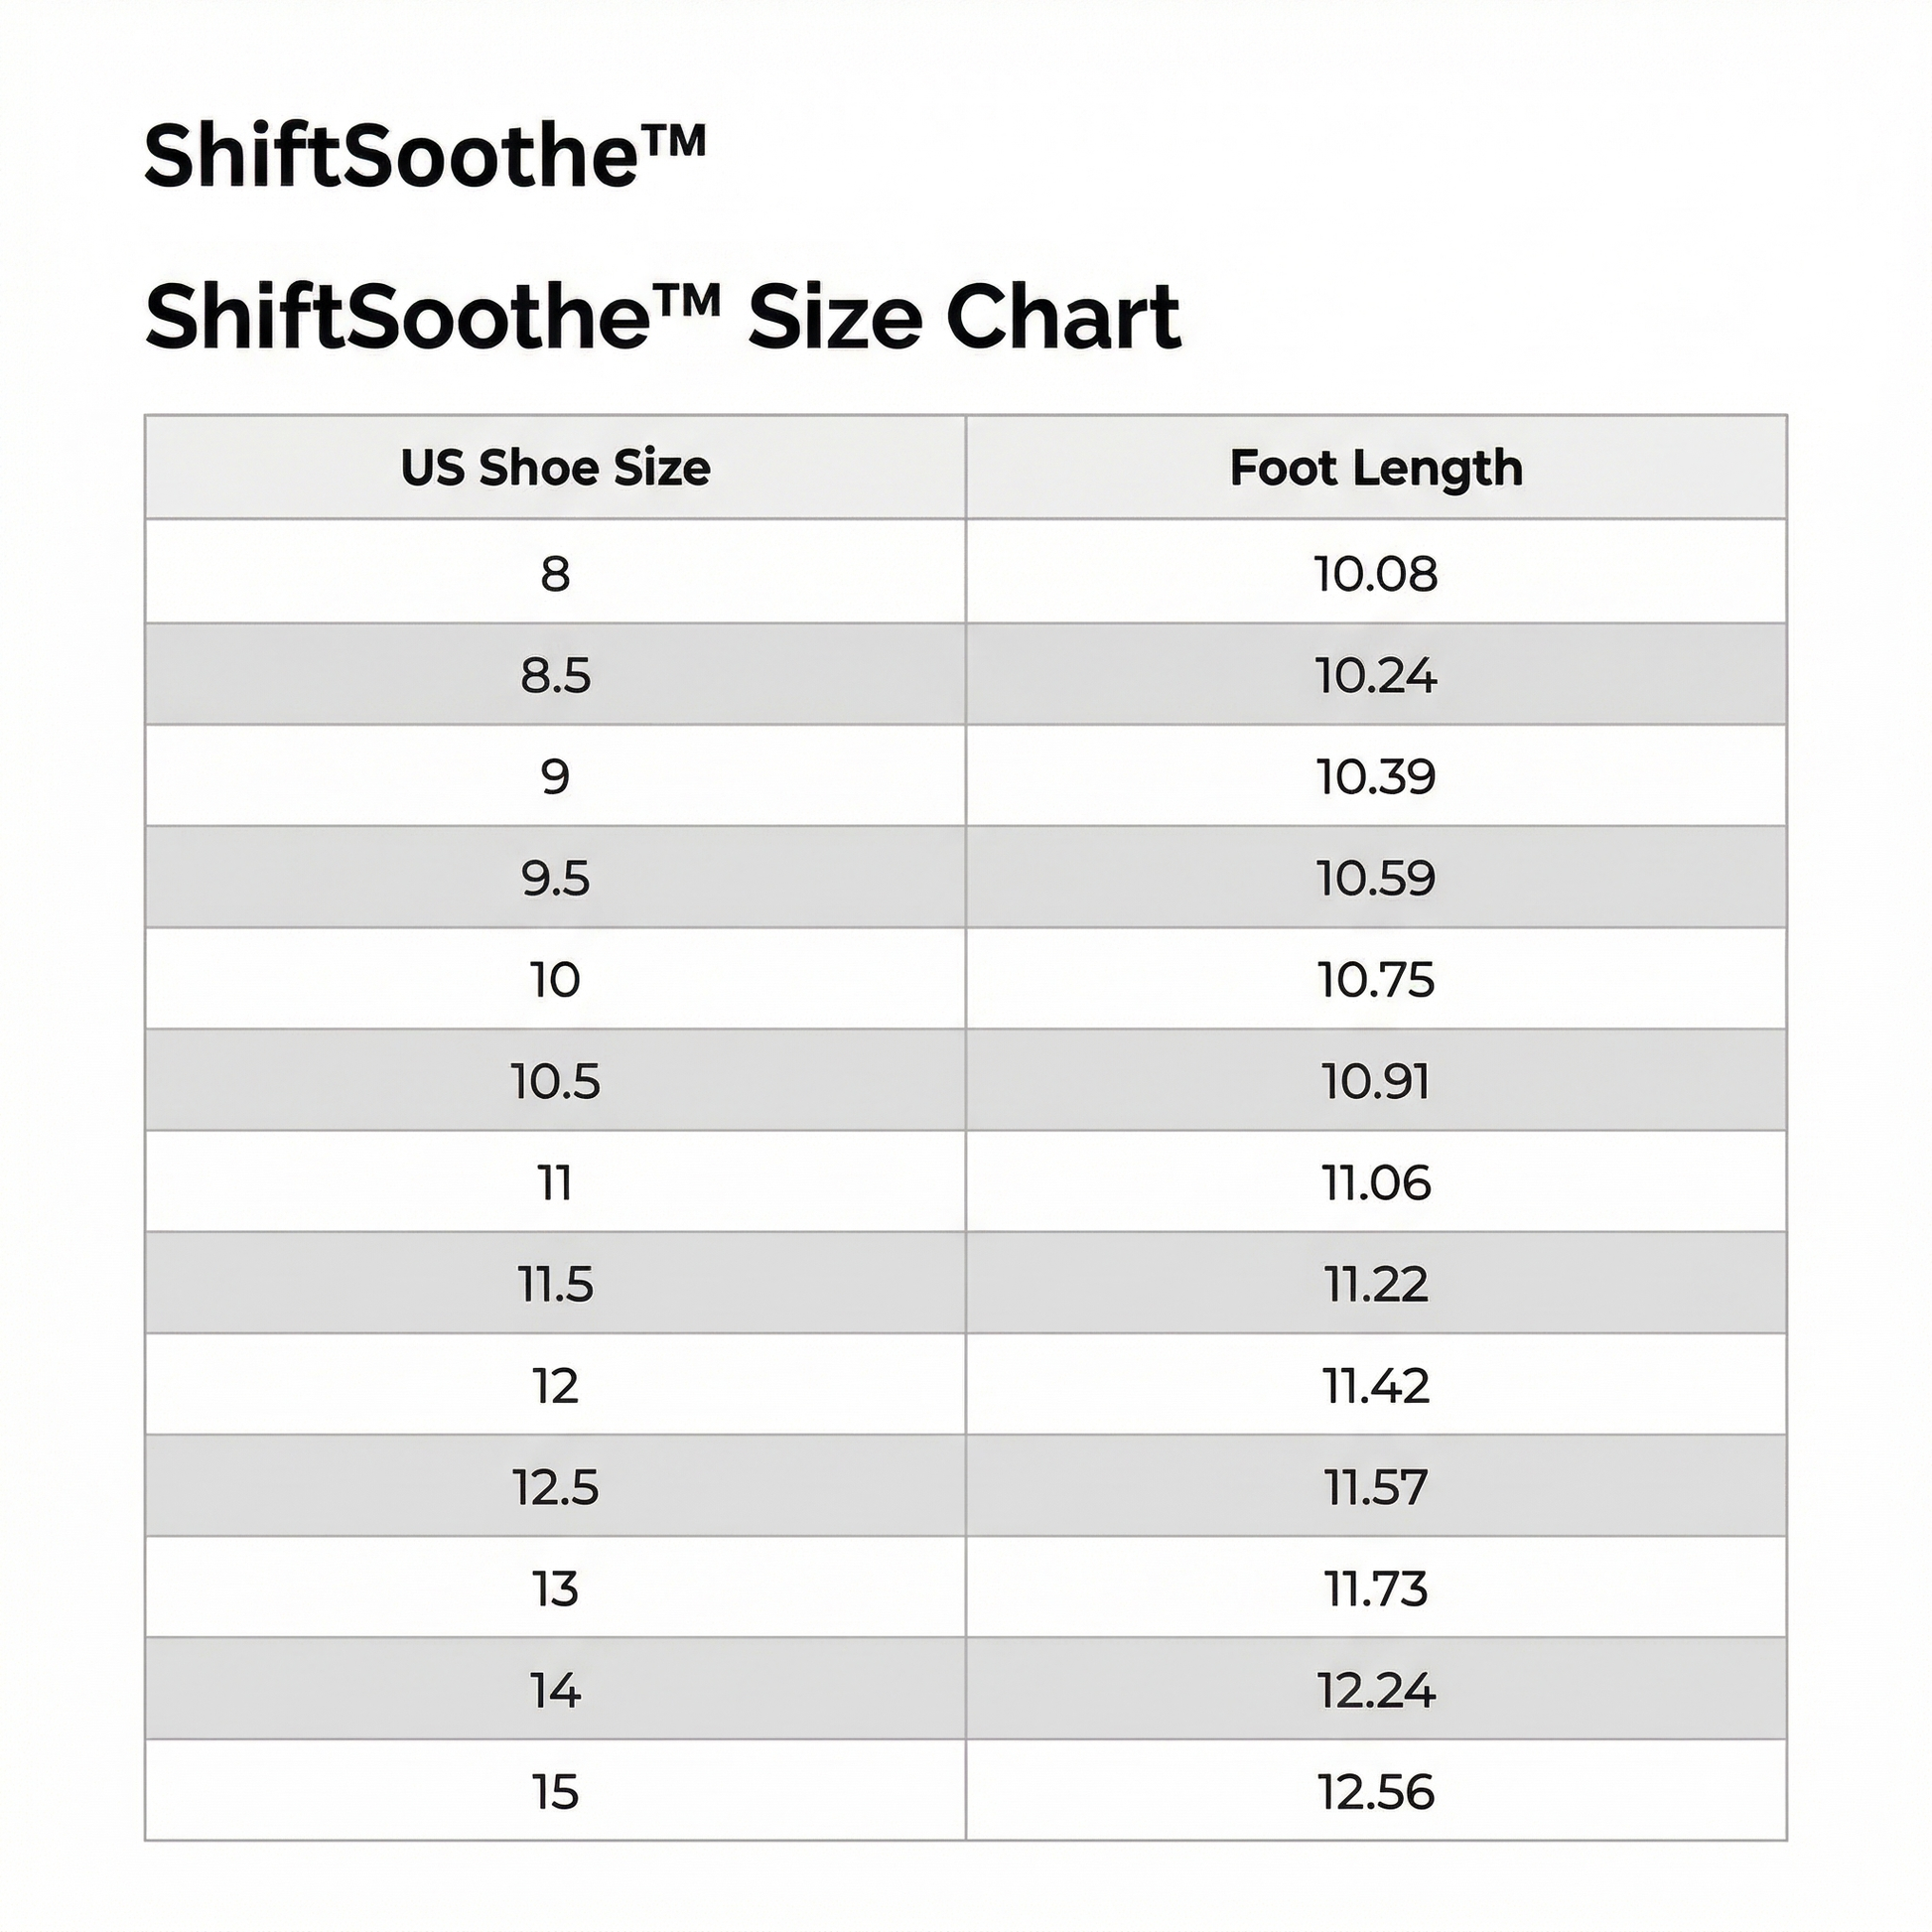Select shoe size 9 in the table
The height and width of the screenshot is (1932, 1932).
click(x=555, y=777)
